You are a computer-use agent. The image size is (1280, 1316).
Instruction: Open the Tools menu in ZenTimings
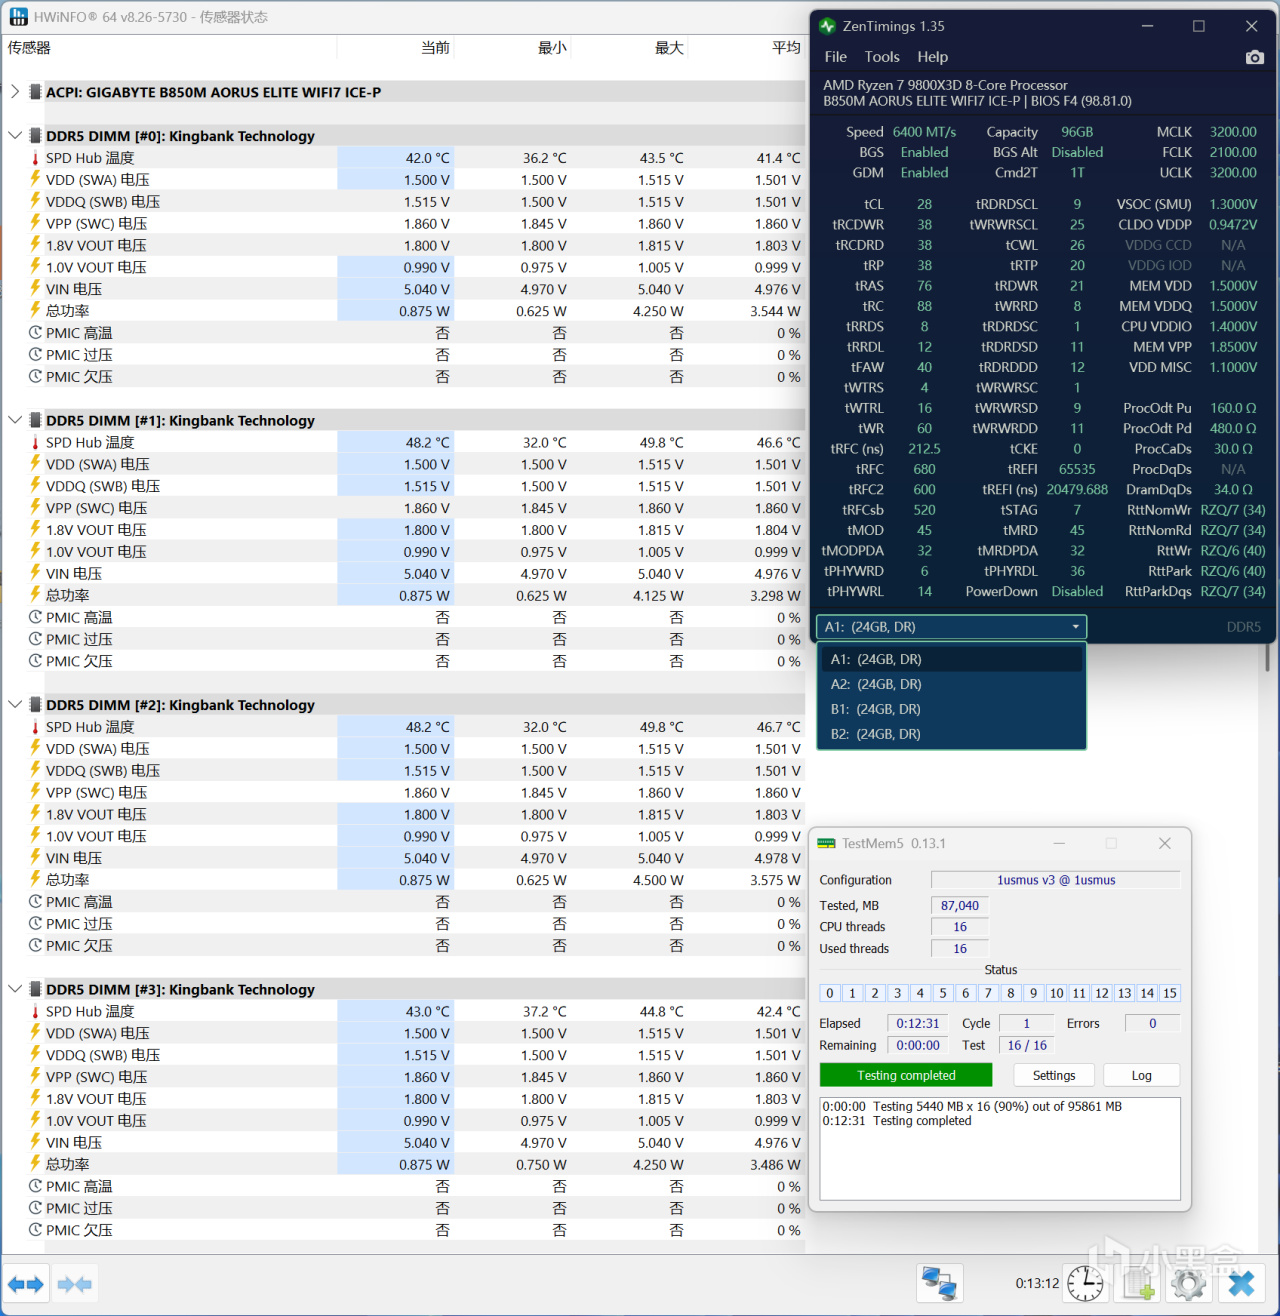point(882,57)
